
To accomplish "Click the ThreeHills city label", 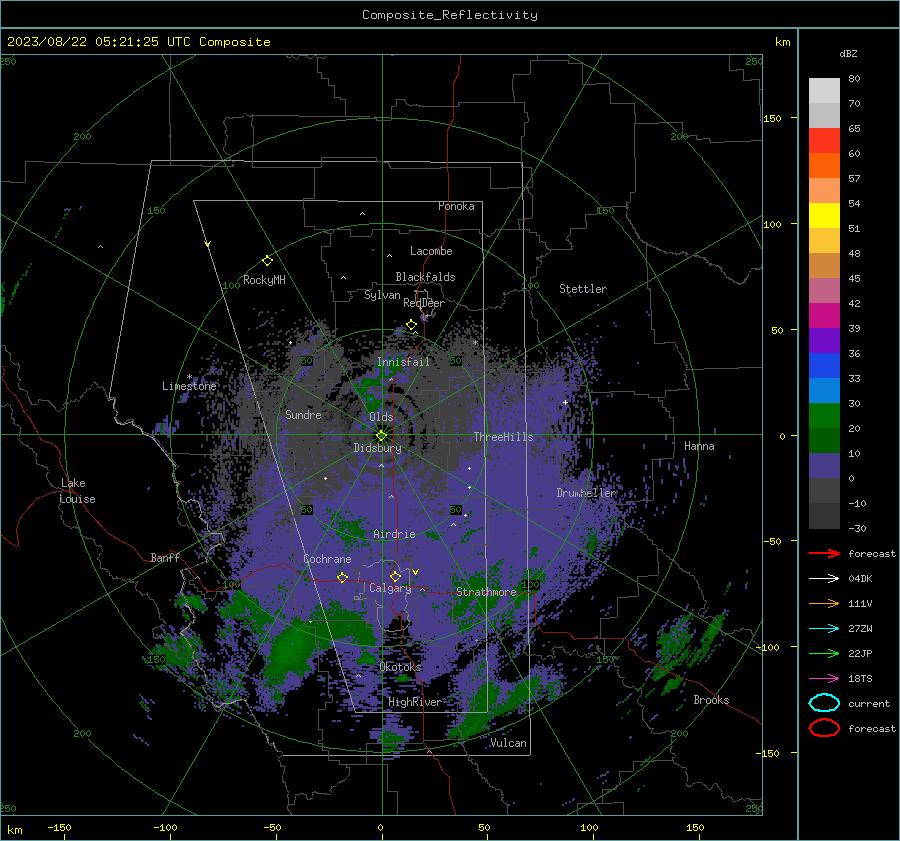I will [503, 437].
